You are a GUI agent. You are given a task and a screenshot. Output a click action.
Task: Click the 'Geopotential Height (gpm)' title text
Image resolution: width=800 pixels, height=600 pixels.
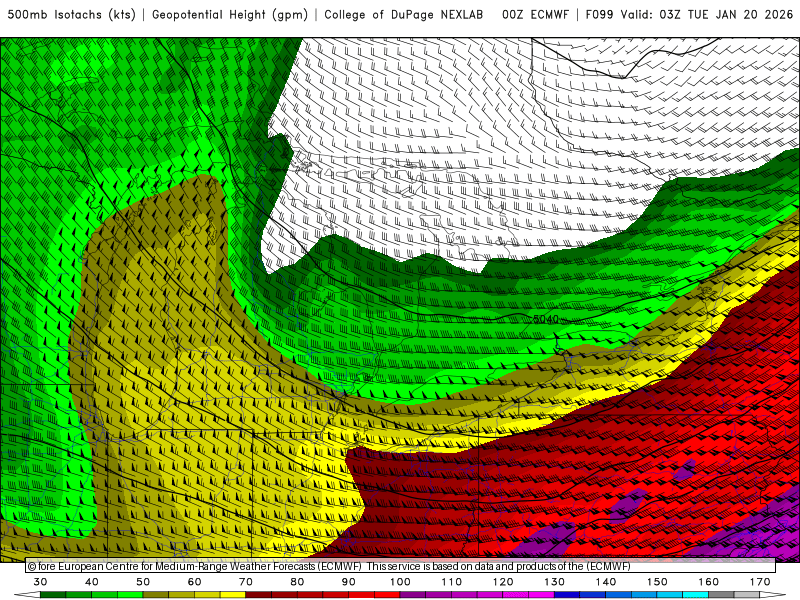230,15
